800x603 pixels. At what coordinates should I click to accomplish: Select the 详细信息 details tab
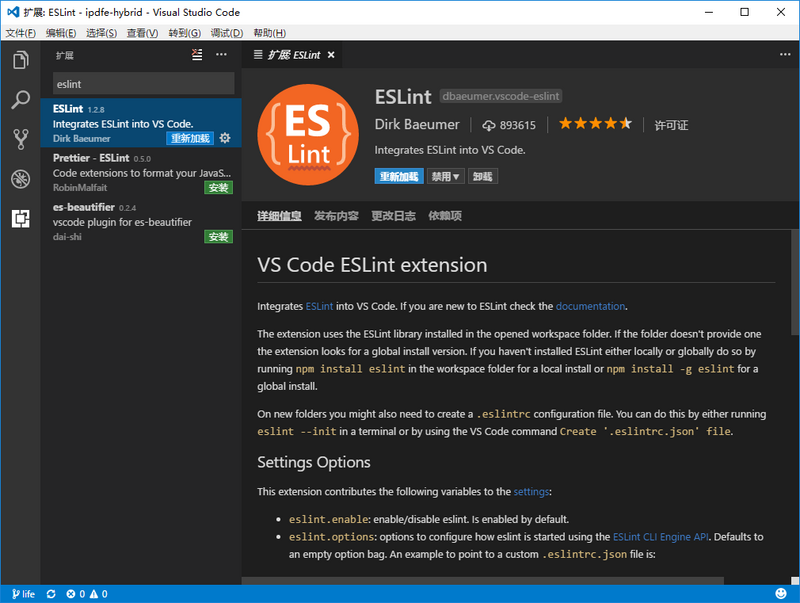[x=279, y=216]
